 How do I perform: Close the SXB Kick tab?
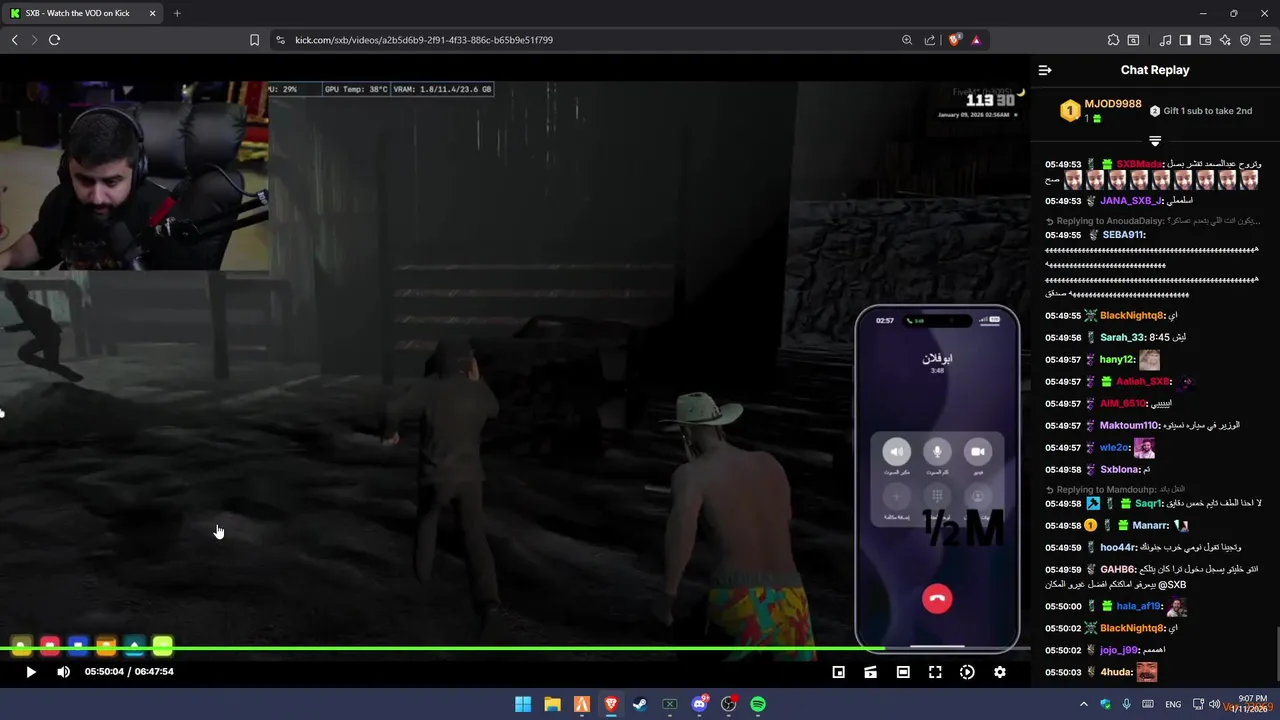152,13
